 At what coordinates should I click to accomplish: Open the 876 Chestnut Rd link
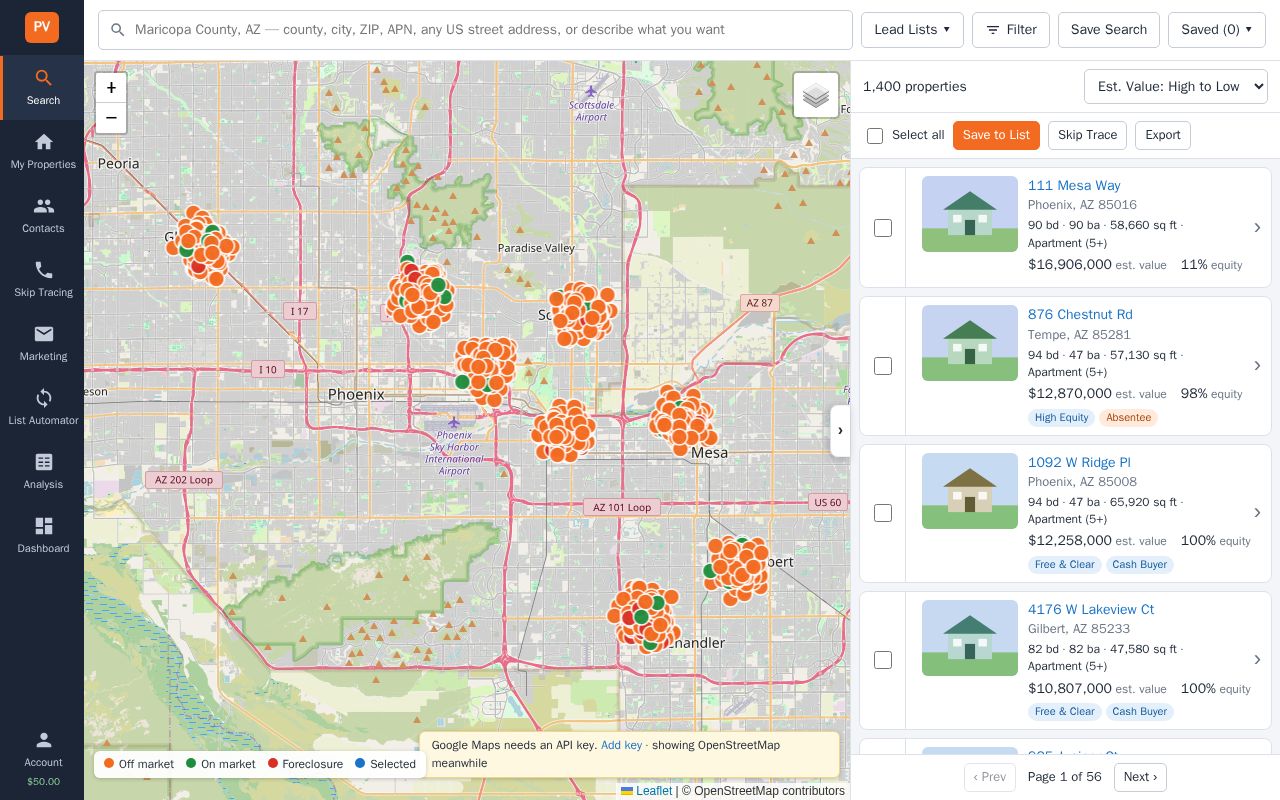click(1080, 314)
